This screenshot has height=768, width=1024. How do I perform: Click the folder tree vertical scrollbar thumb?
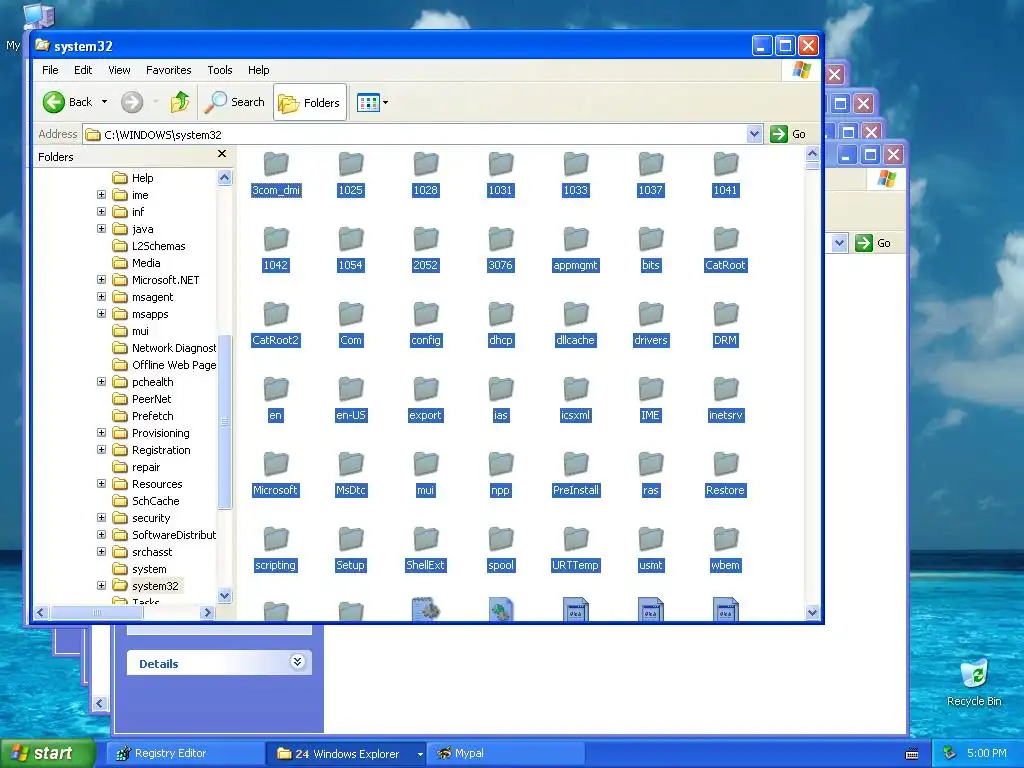(x=225, y=421)
